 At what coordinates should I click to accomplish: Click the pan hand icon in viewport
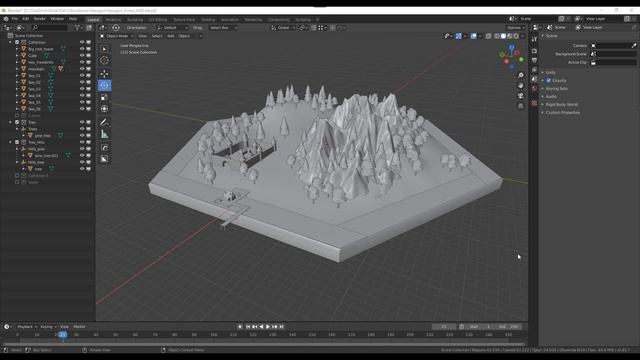[520, 85]
